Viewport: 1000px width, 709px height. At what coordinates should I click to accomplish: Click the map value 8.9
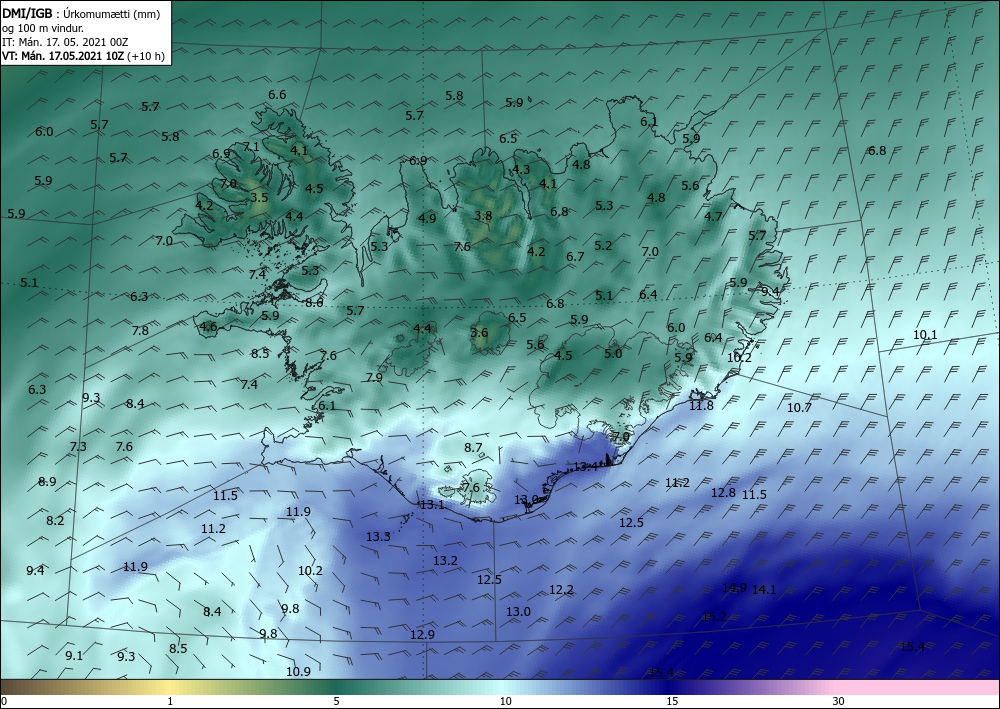tap(47, 481)
